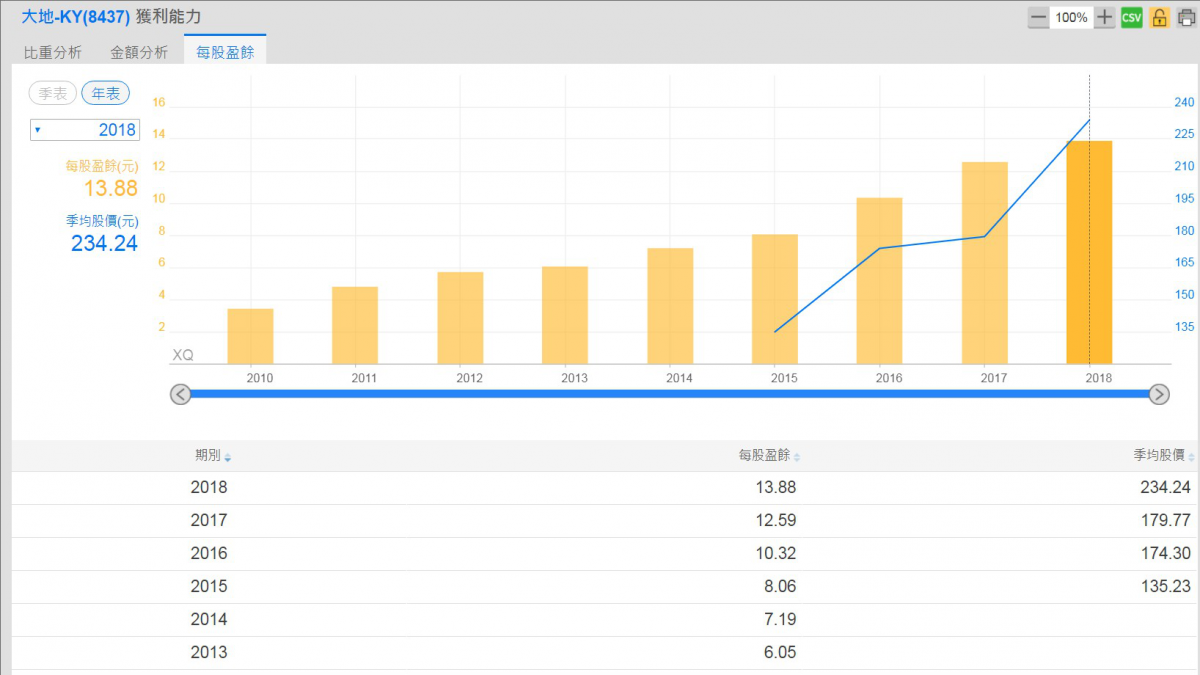1200x675 pixels.
Task: Click the 100% zoom level field
Action: (x=1071, y=17)
